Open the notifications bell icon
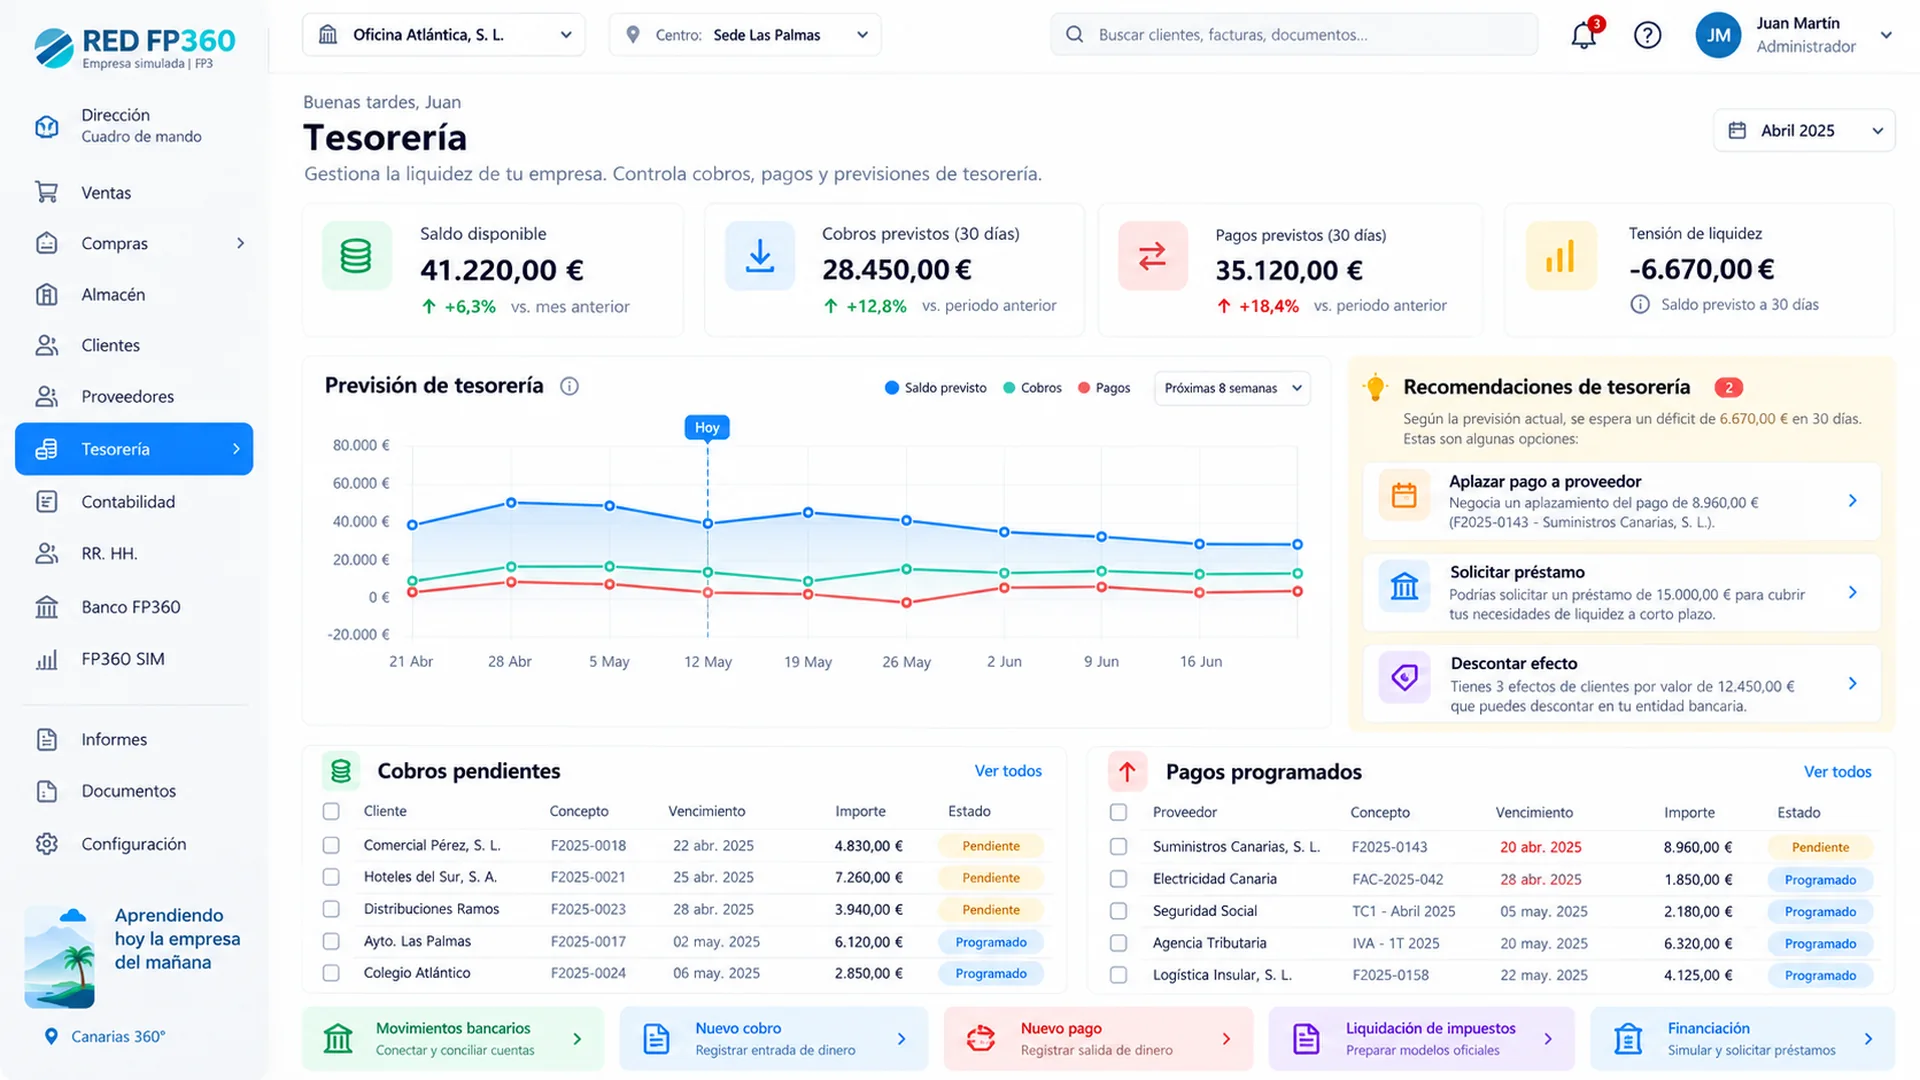Viewport: 1920px width, 1080px height. tap(1584, 35)
